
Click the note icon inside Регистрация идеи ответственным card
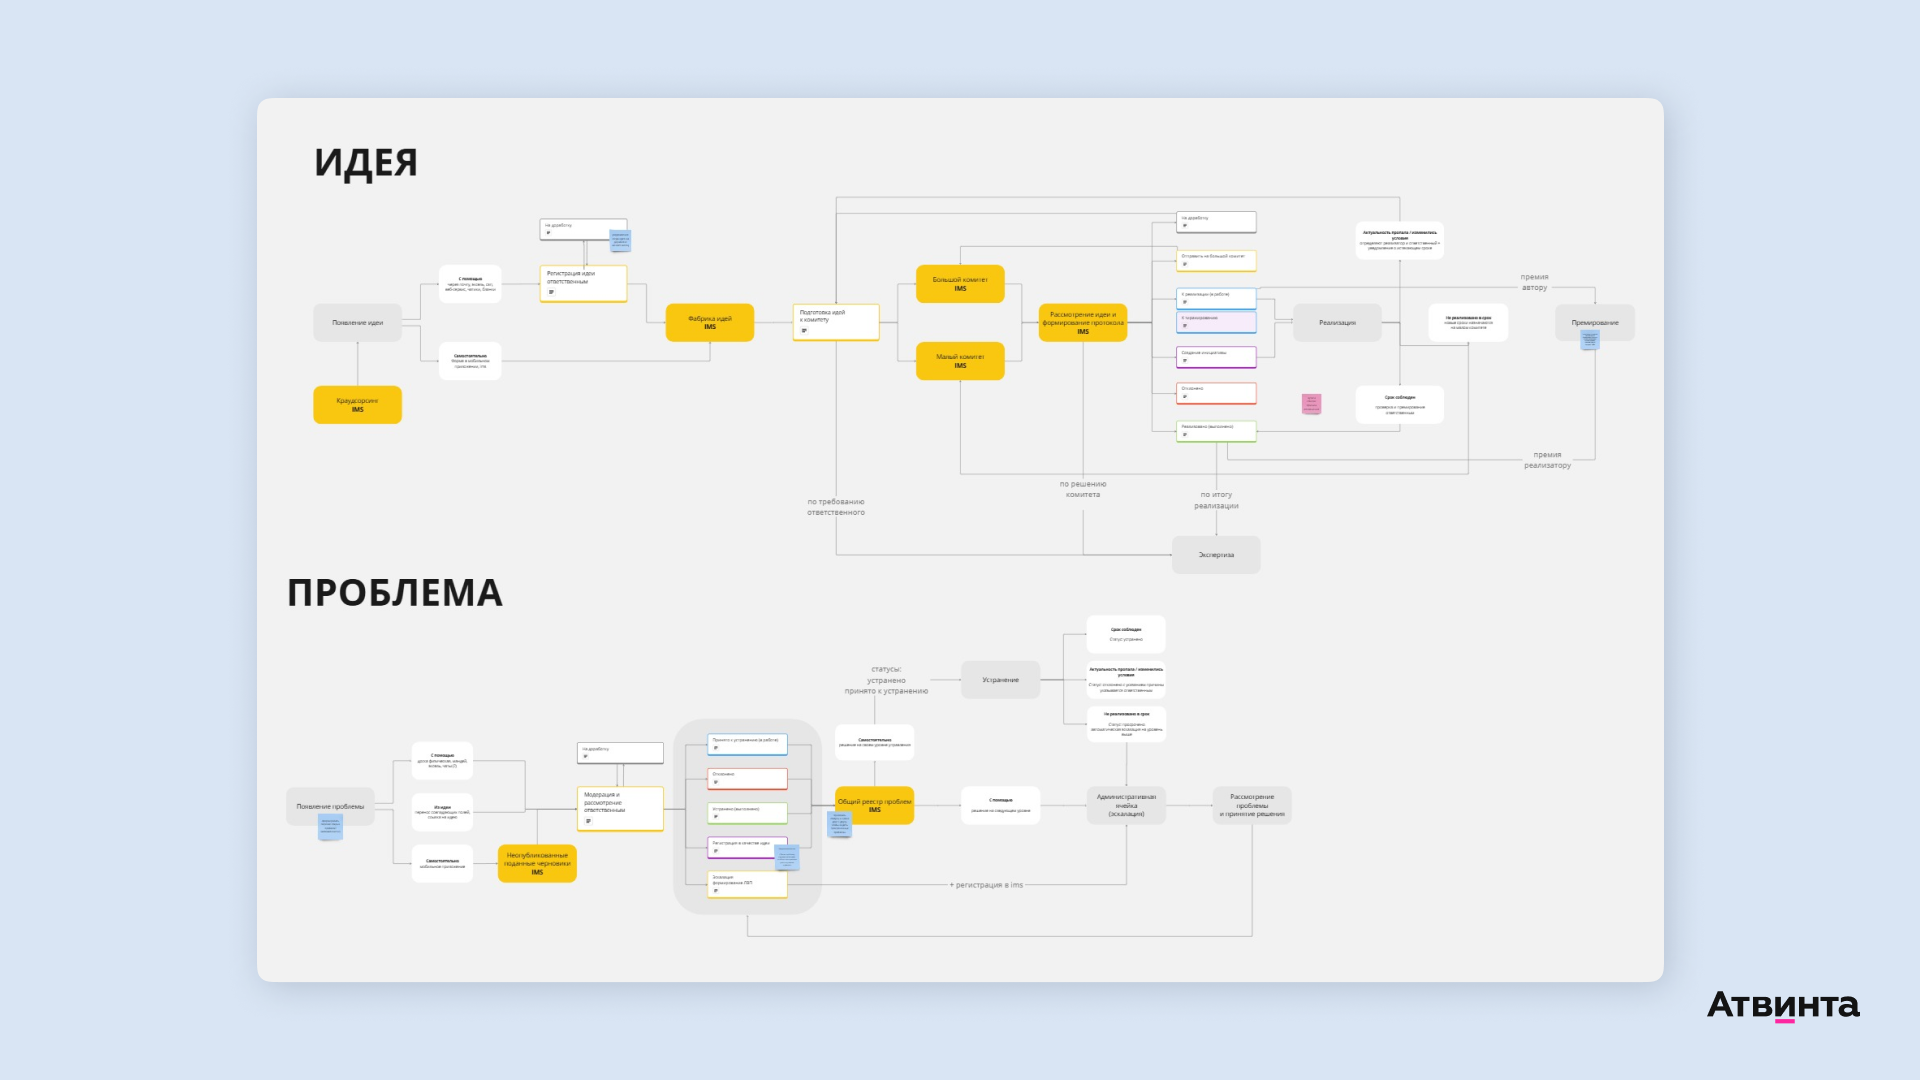[551, 292]
